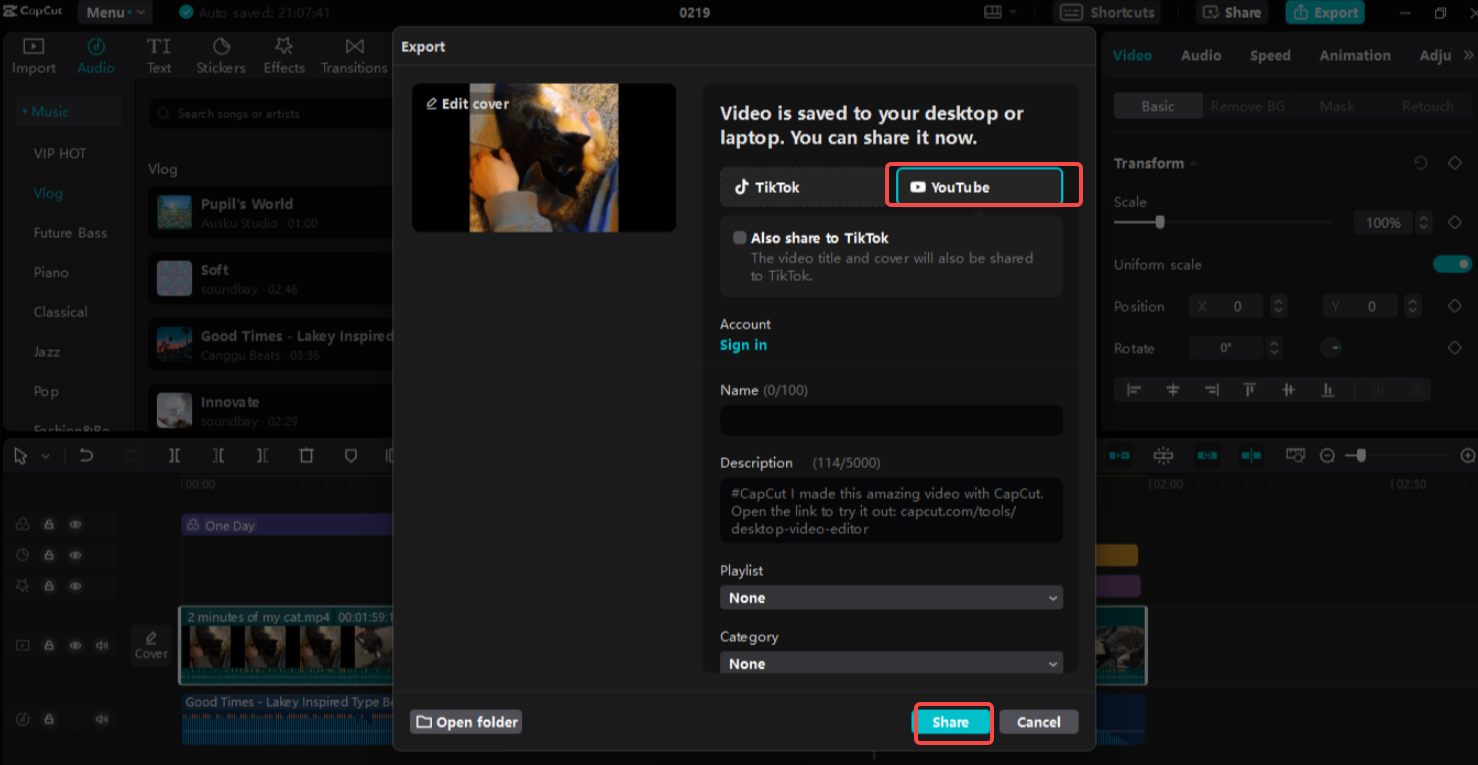The image size is (1478, 765).
Task: Click the trash Delete icon in timeline toolbar
Action: [x=306, y=456]
